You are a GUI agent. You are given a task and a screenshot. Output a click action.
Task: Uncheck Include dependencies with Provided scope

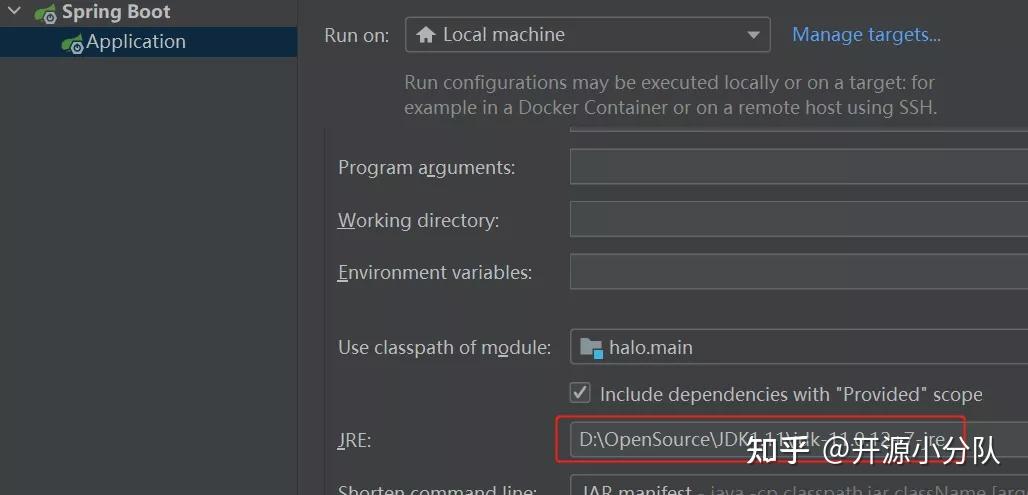[580, 393]
